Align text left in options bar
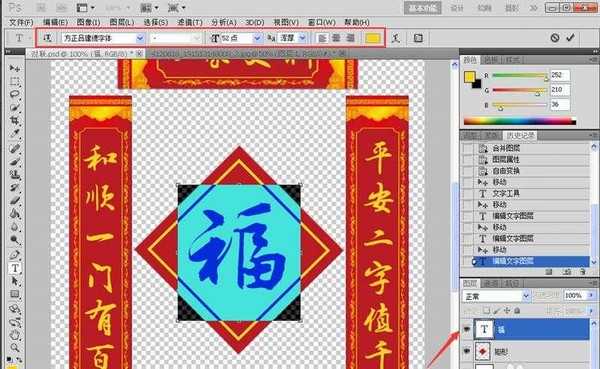 click(x=323, y=38)
